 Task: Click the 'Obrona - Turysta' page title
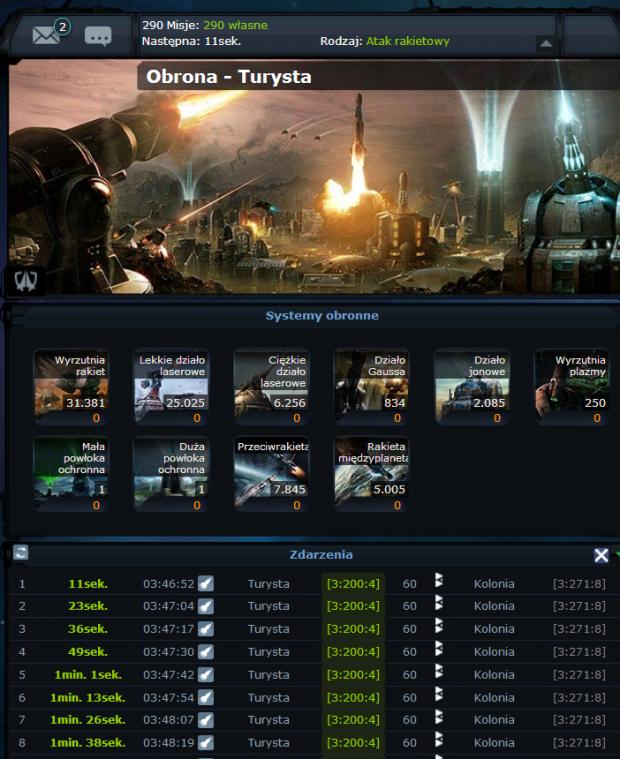228,76
